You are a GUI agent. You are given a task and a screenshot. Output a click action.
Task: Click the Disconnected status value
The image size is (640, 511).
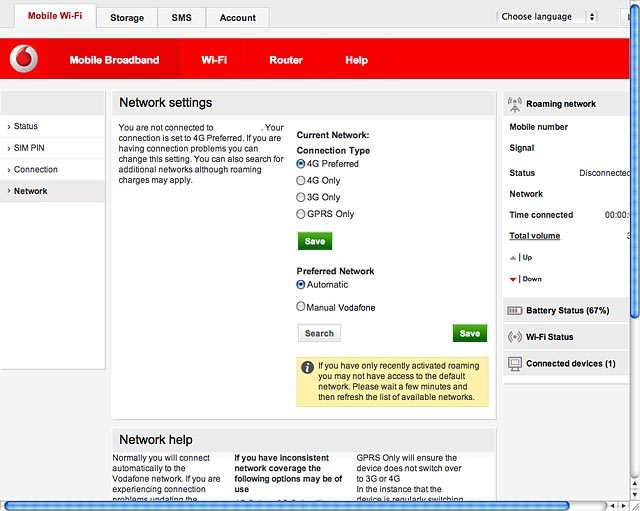[x=604, y=173]
